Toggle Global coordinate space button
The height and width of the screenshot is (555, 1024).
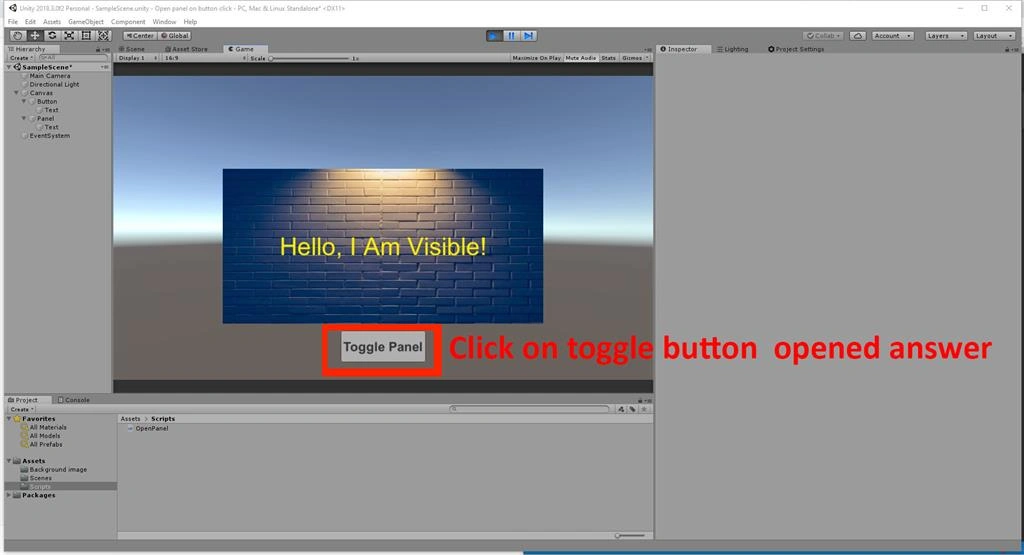click(x=174, y=36)
